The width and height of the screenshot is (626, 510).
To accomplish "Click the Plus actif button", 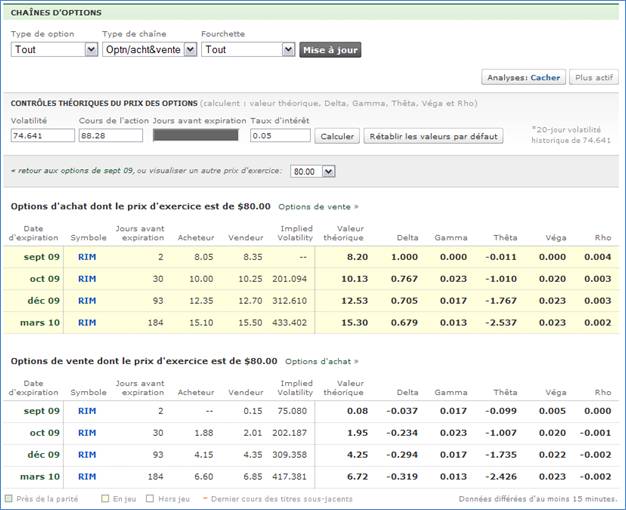I will tap(594, 77).
